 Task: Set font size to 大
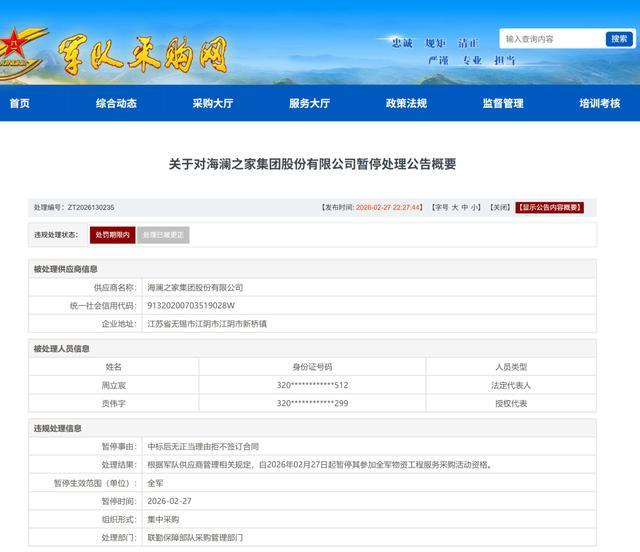[455, 207]
